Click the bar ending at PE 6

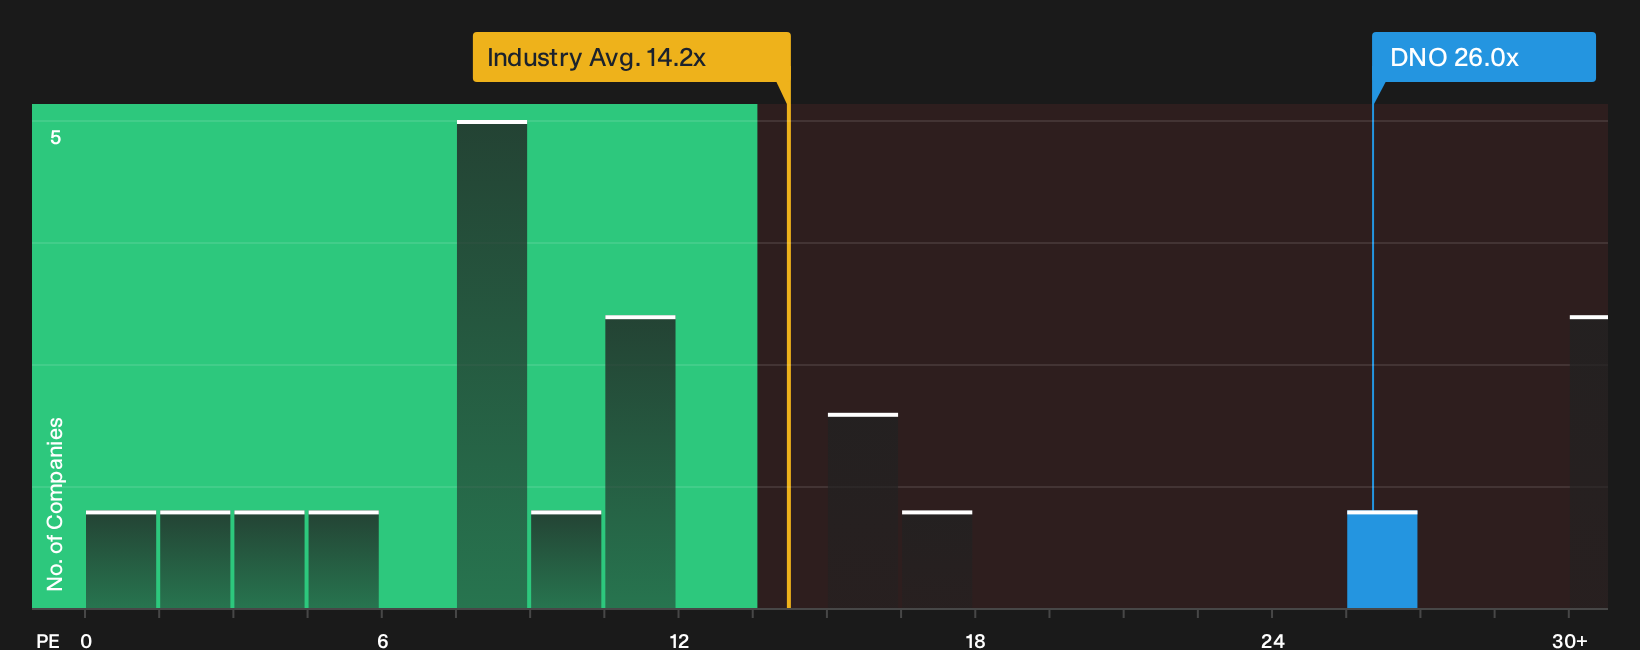point(343,559)
